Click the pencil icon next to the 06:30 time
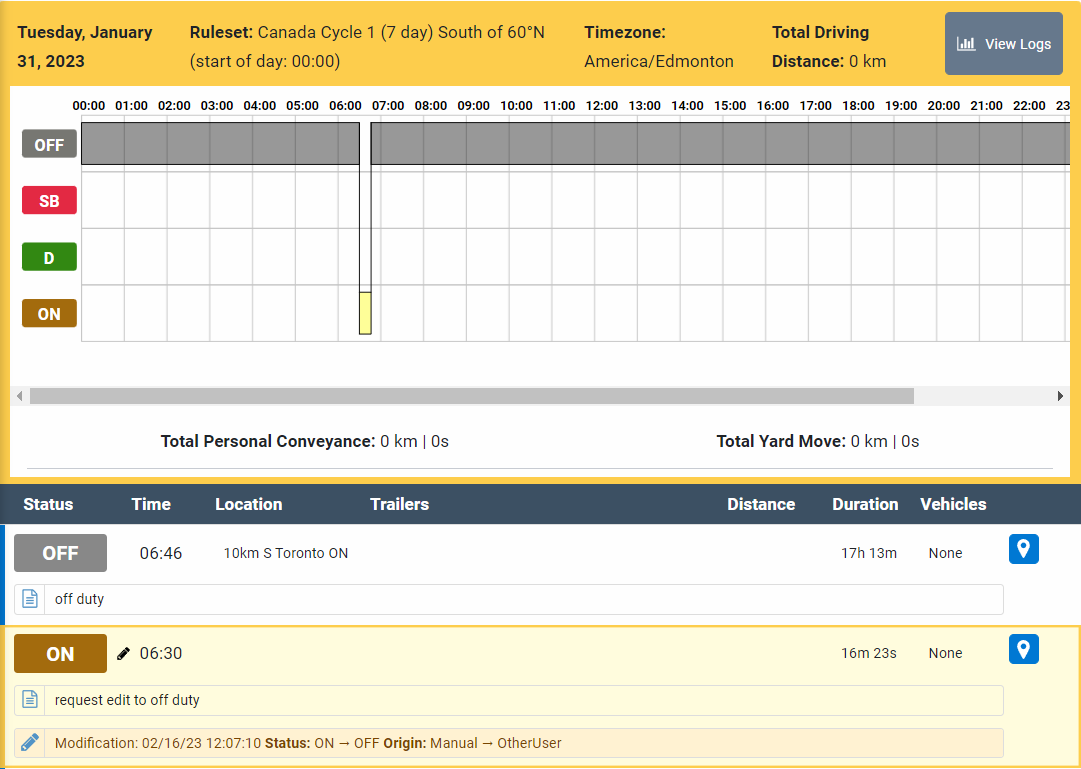Viewport: 1081px width, 769px height. [x=123, y=653]
